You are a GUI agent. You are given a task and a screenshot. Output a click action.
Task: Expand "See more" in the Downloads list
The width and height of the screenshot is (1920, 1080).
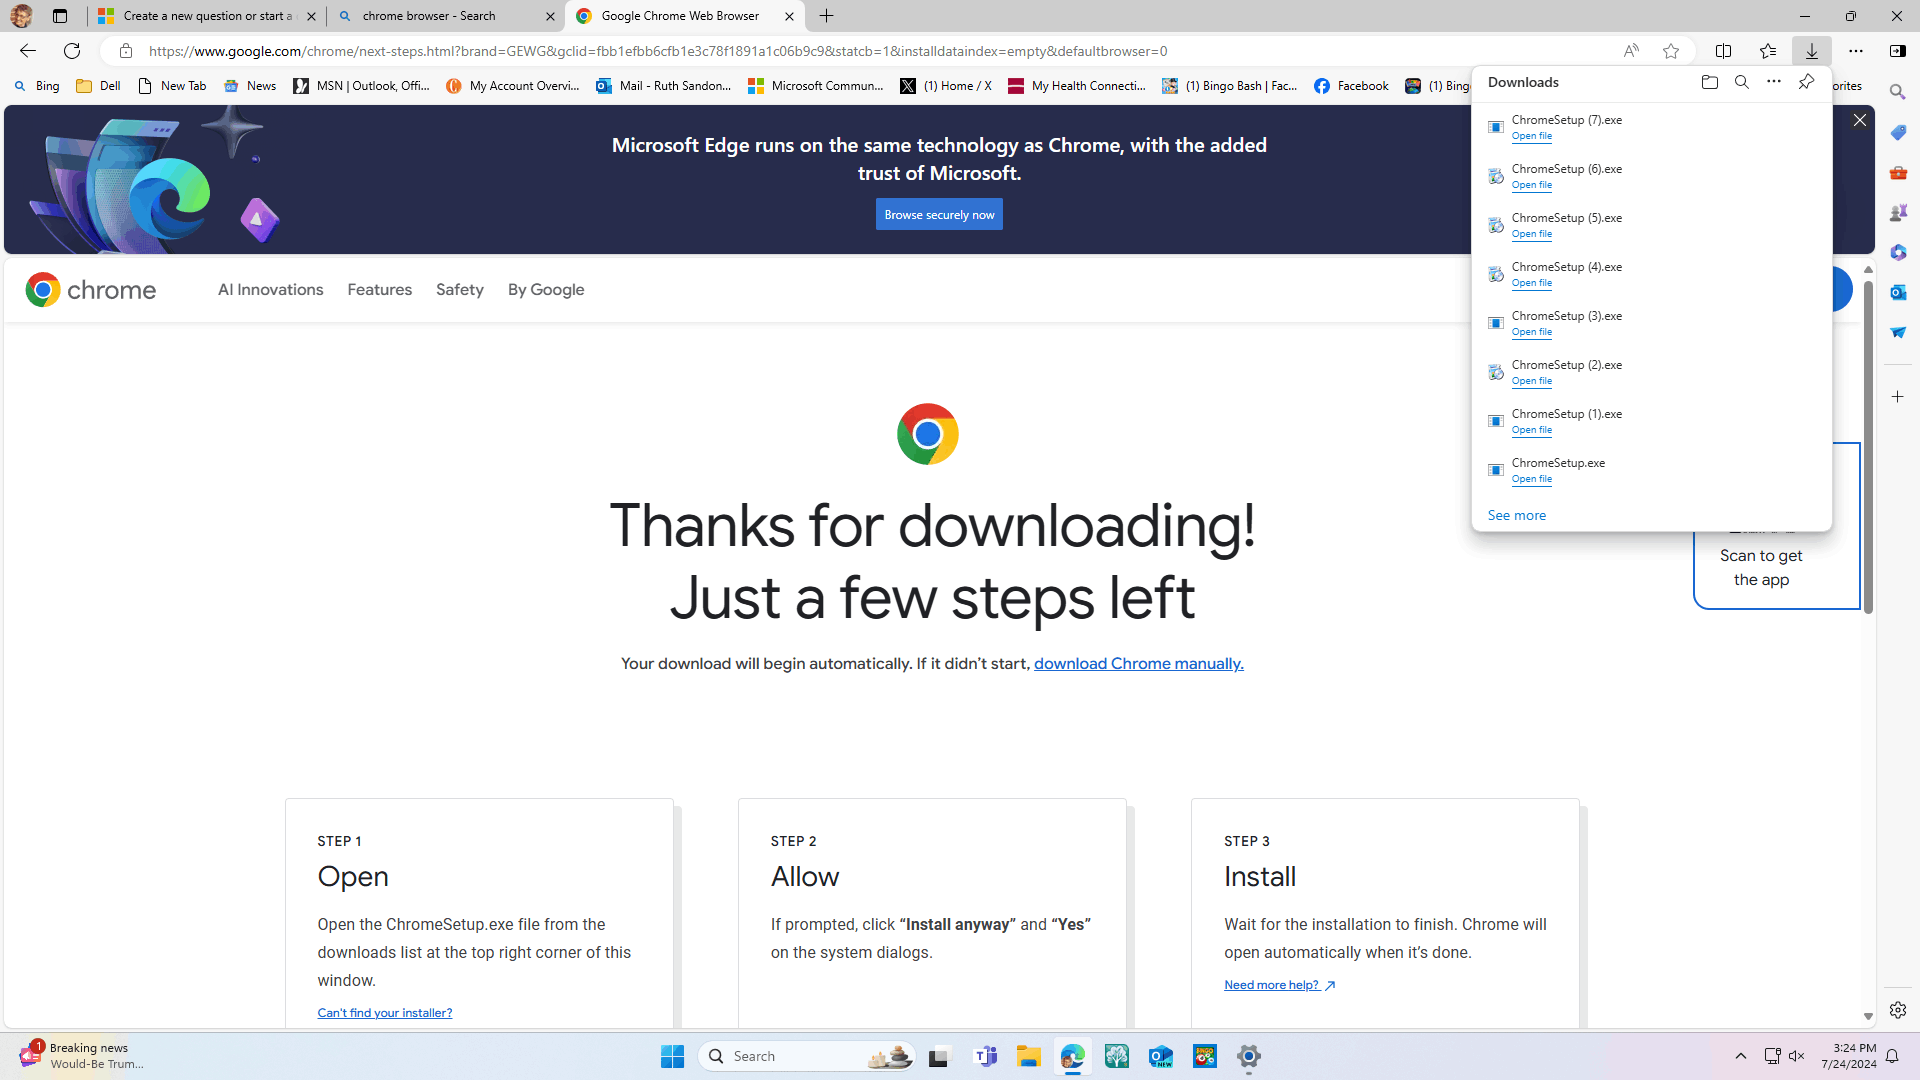(1516, 515)
